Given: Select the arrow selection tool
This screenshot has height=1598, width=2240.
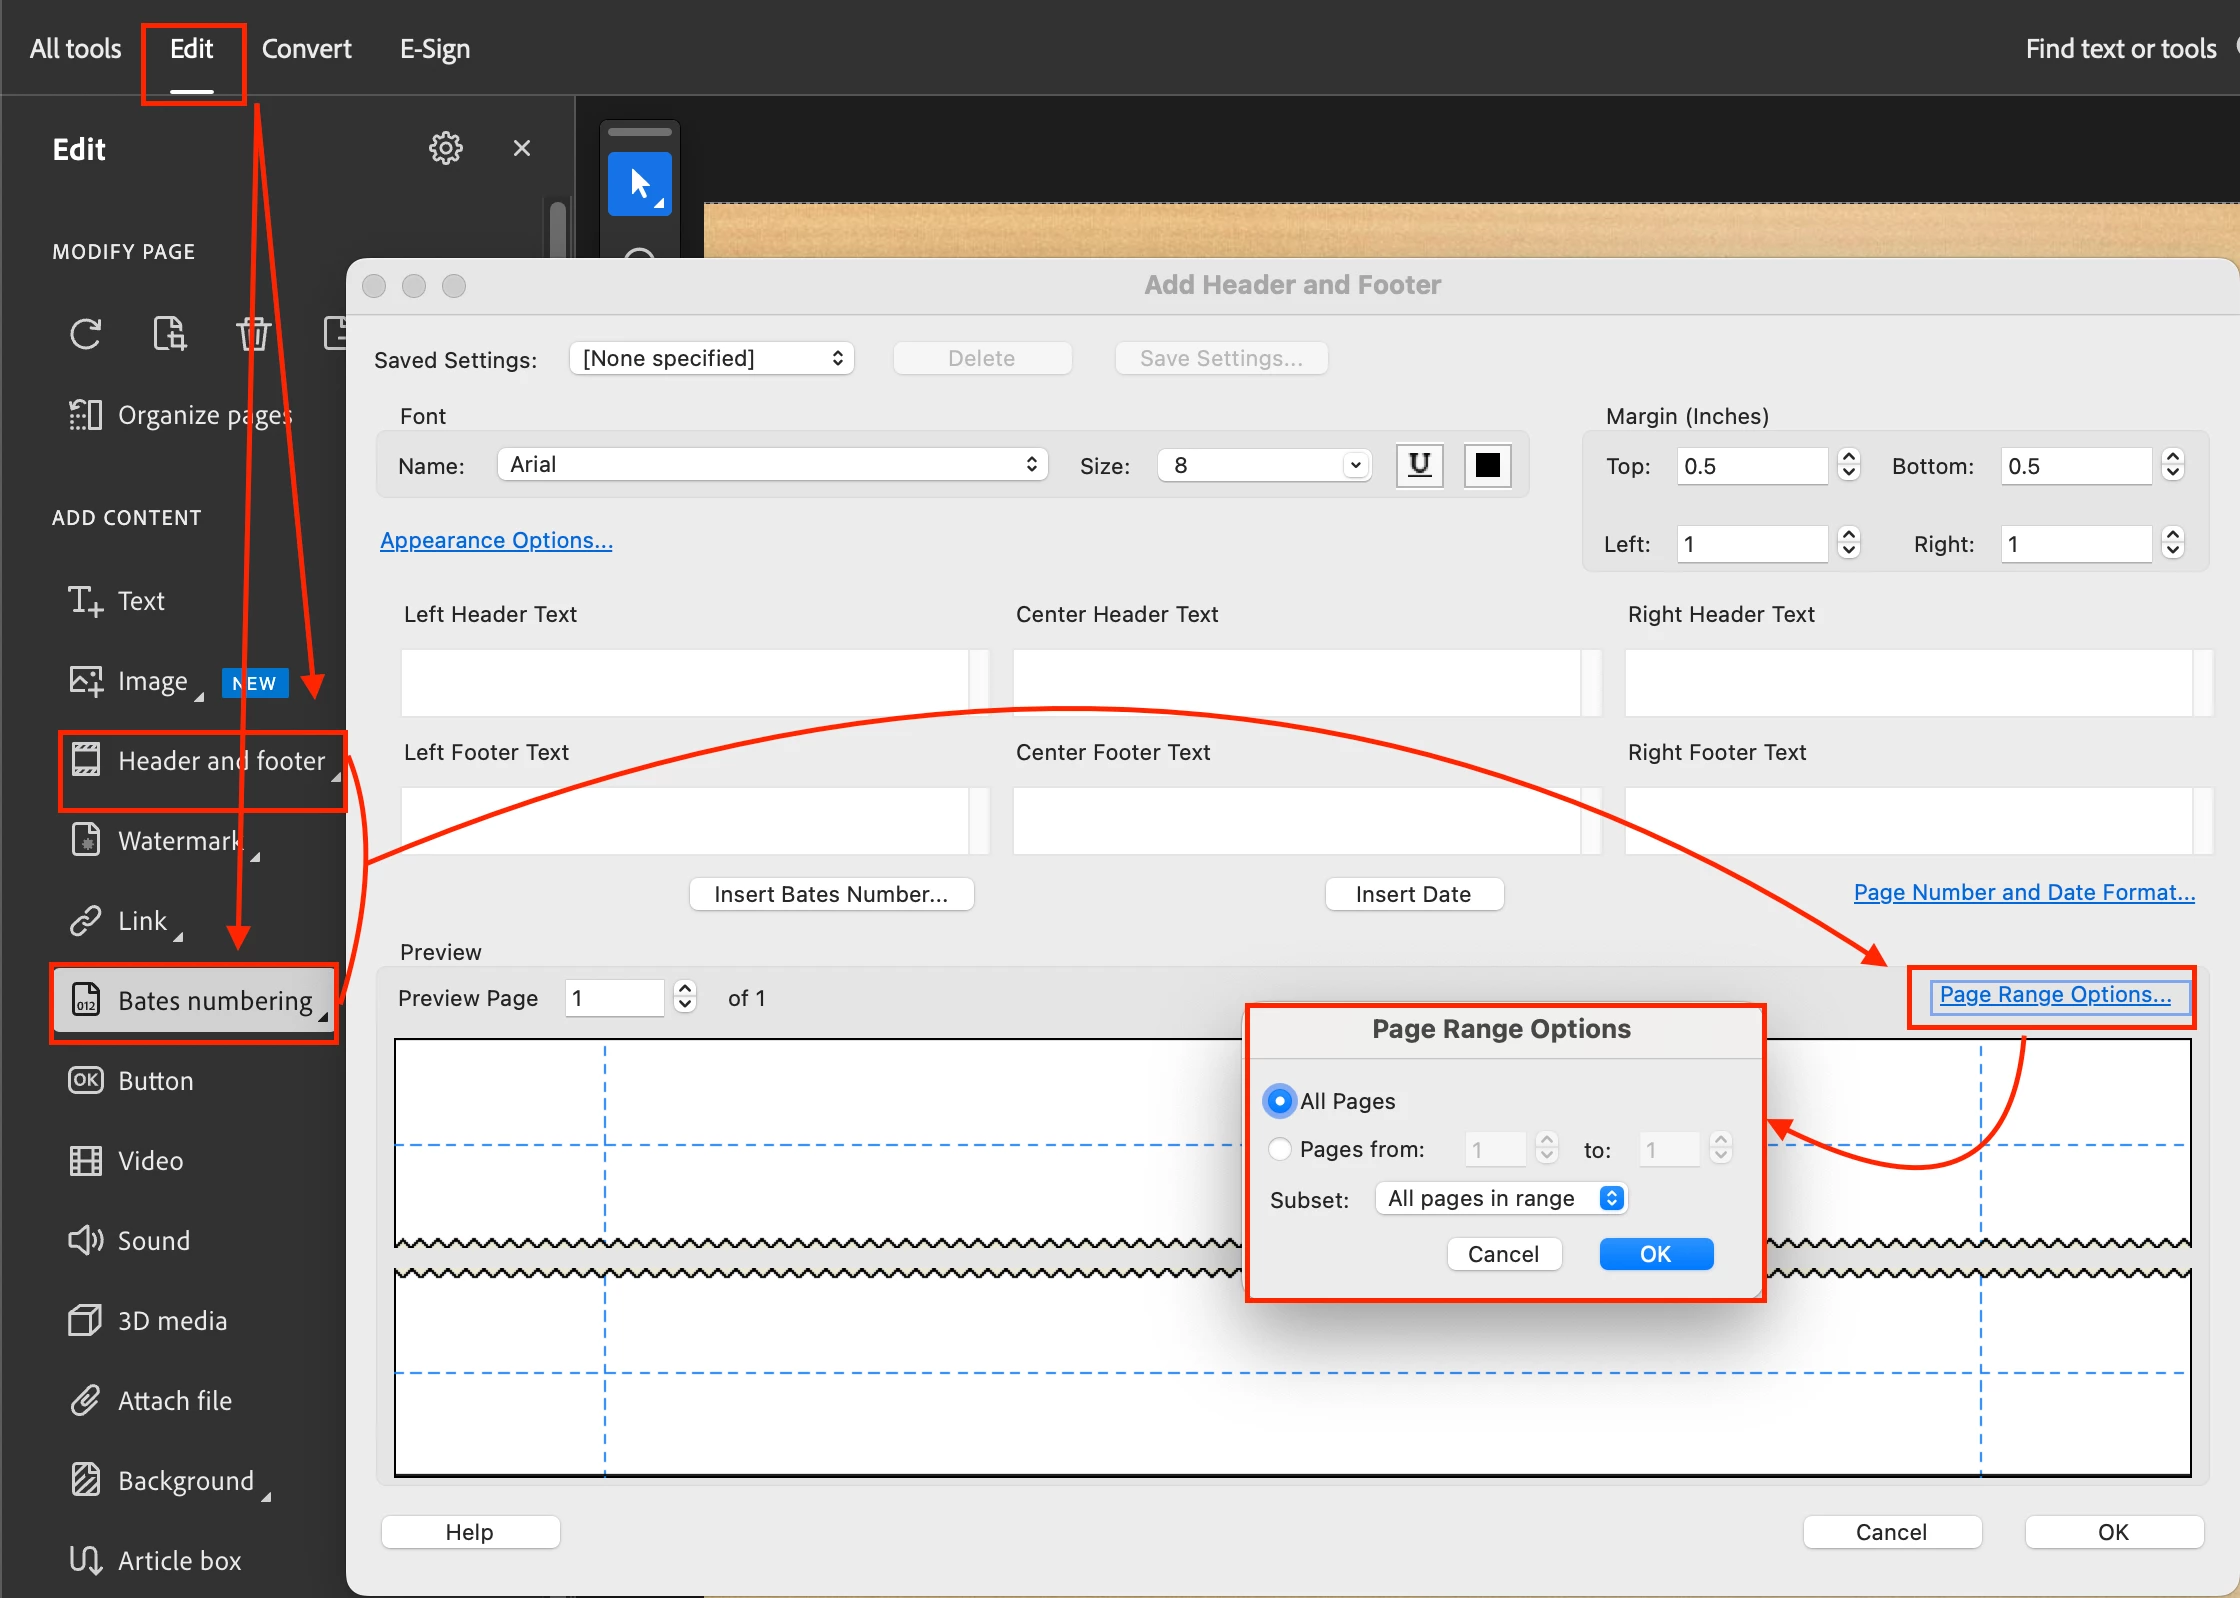Looking at the screenshot, I should pos(640,184).
